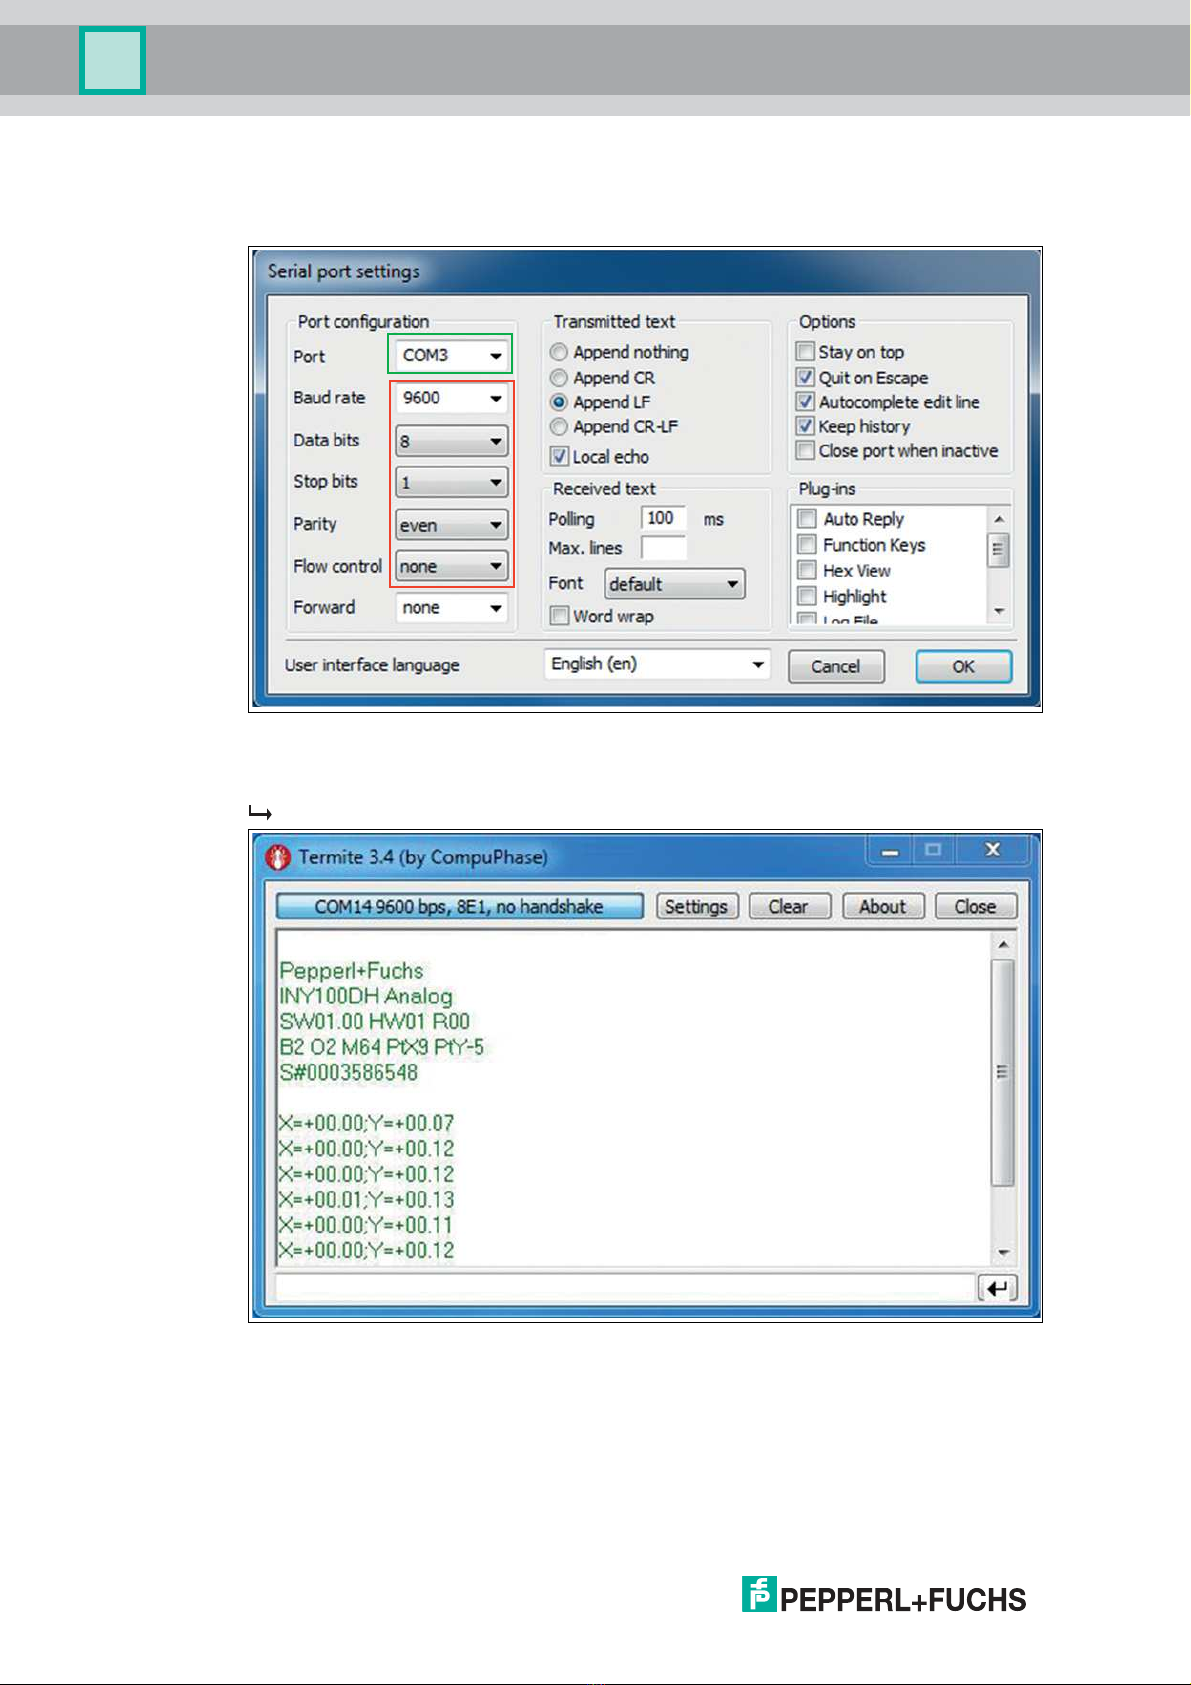Close the Termite window with the X

point(993,850)
